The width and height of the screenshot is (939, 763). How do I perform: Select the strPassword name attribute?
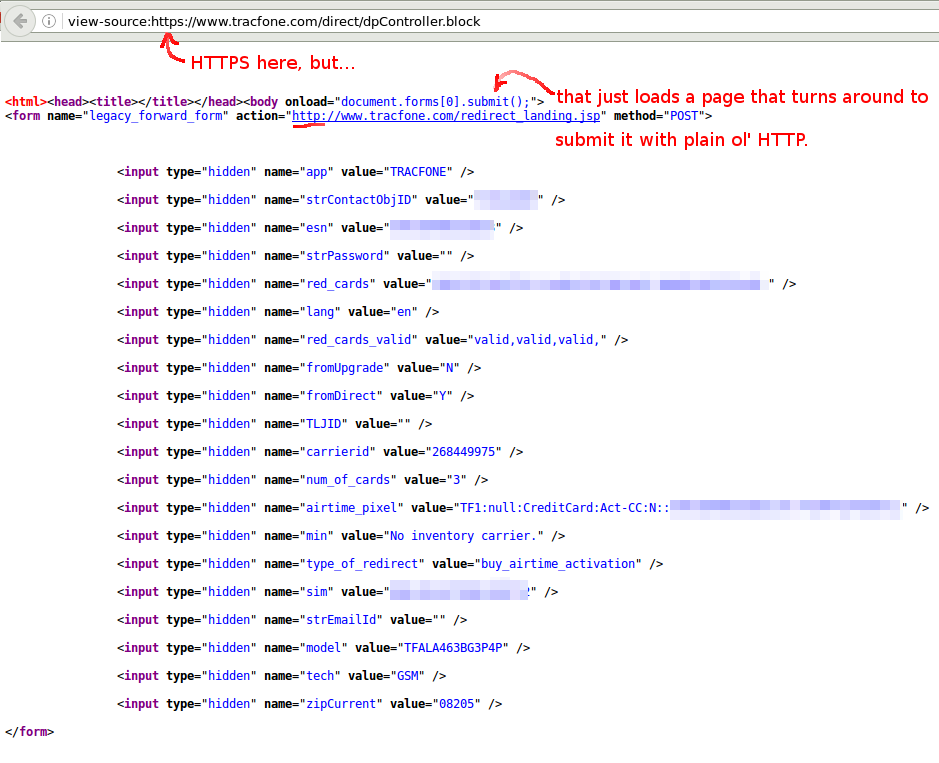click(x=344, y=256)
